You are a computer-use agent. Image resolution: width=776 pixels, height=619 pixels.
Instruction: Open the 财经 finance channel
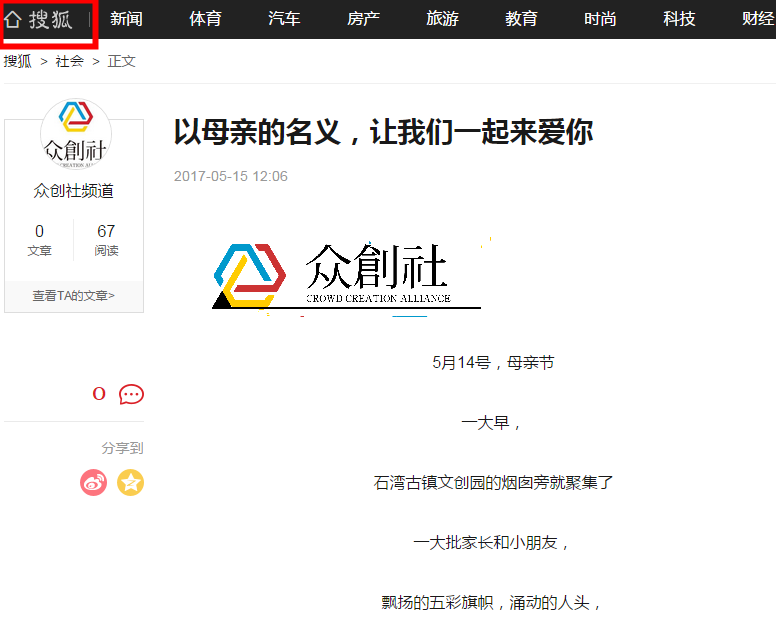[x=758, y=19]
